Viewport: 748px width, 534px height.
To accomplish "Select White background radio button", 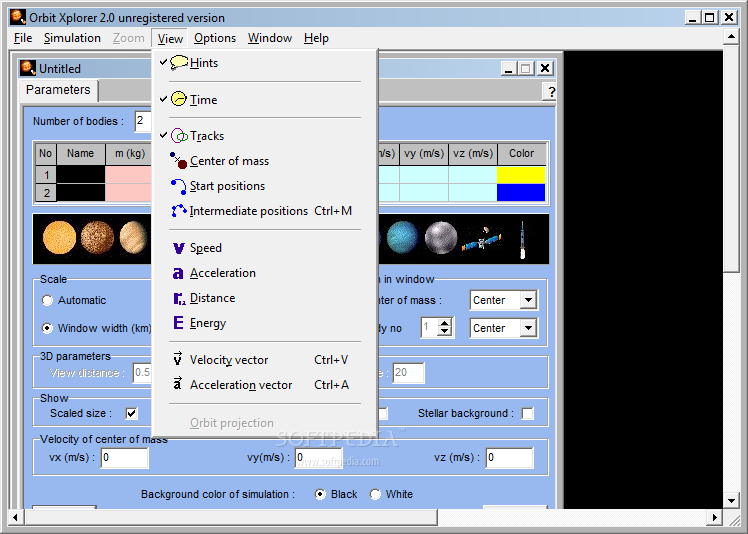I will pyautogui.click(x=375, y=494).
